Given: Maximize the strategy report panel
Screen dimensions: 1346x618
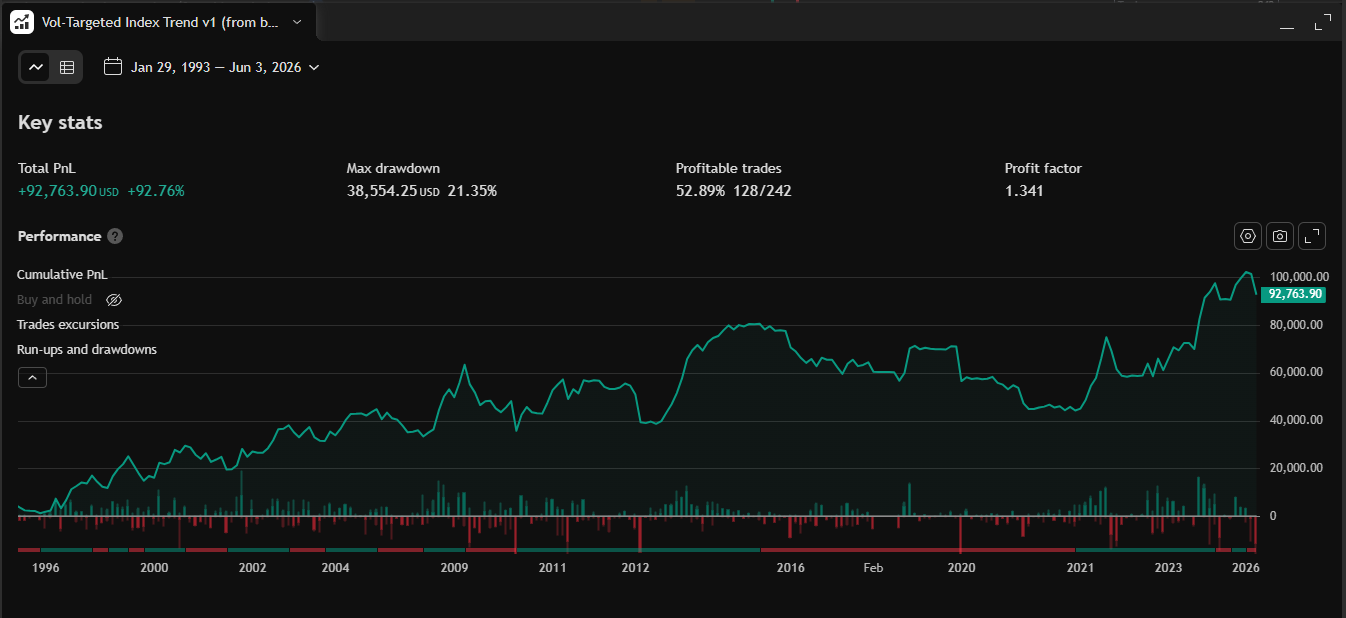Looking at the screenshot, I should (x=1322, y=23).
